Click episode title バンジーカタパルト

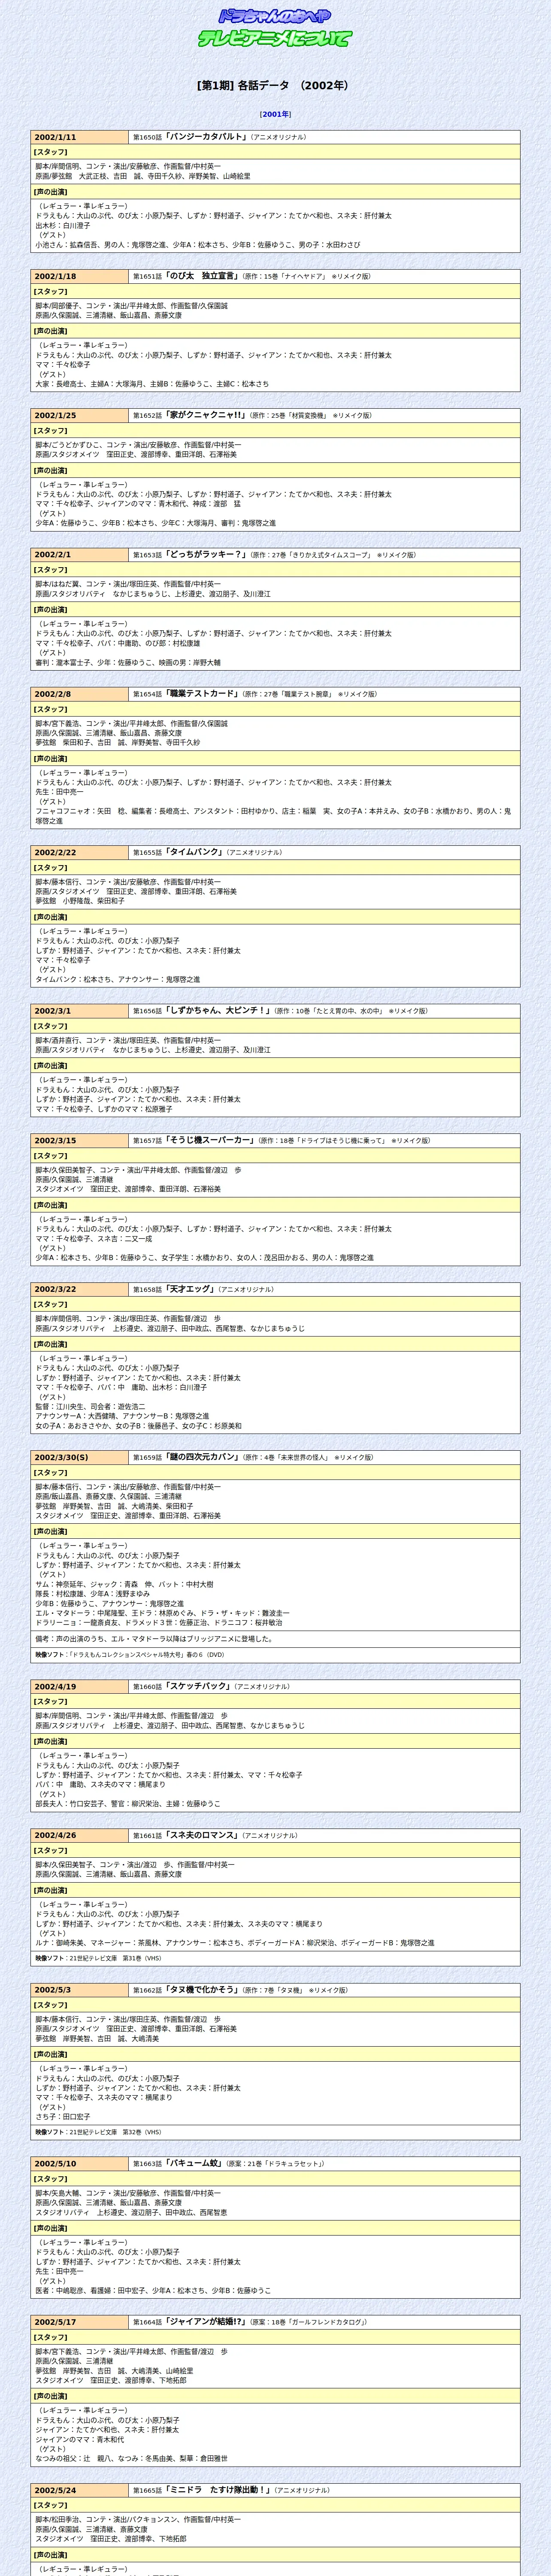(x=205, y=137)
